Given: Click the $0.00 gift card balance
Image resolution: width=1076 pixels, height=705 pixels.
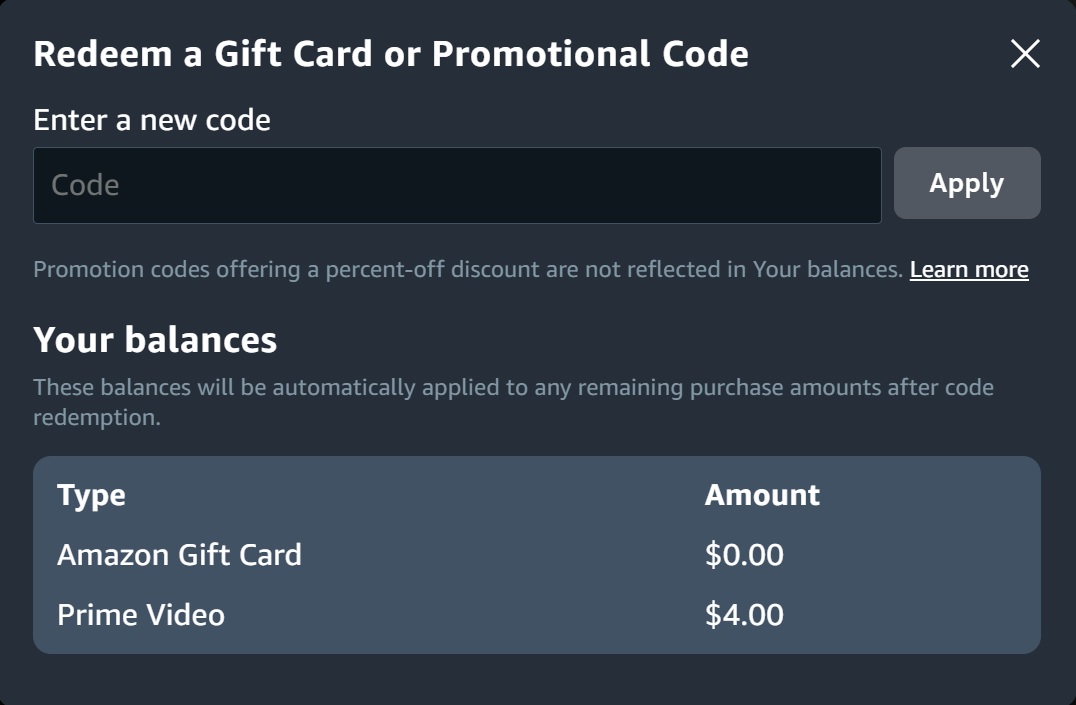Looking at the screenshot, I should (x=744, y=555).
